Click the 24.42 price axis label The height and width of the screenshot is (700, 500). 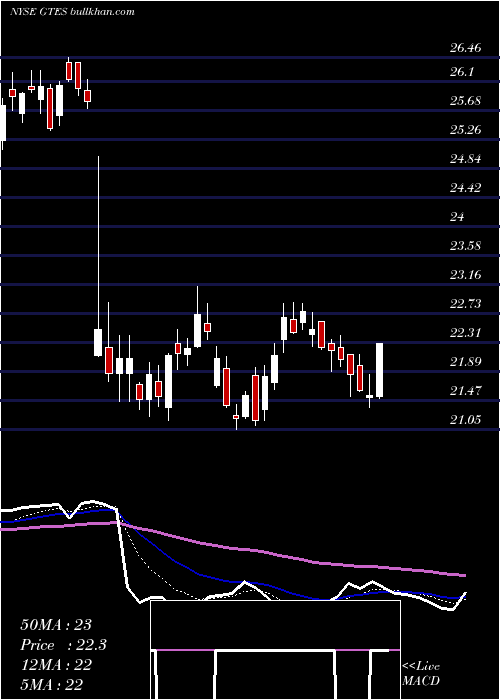click(466, 188)
